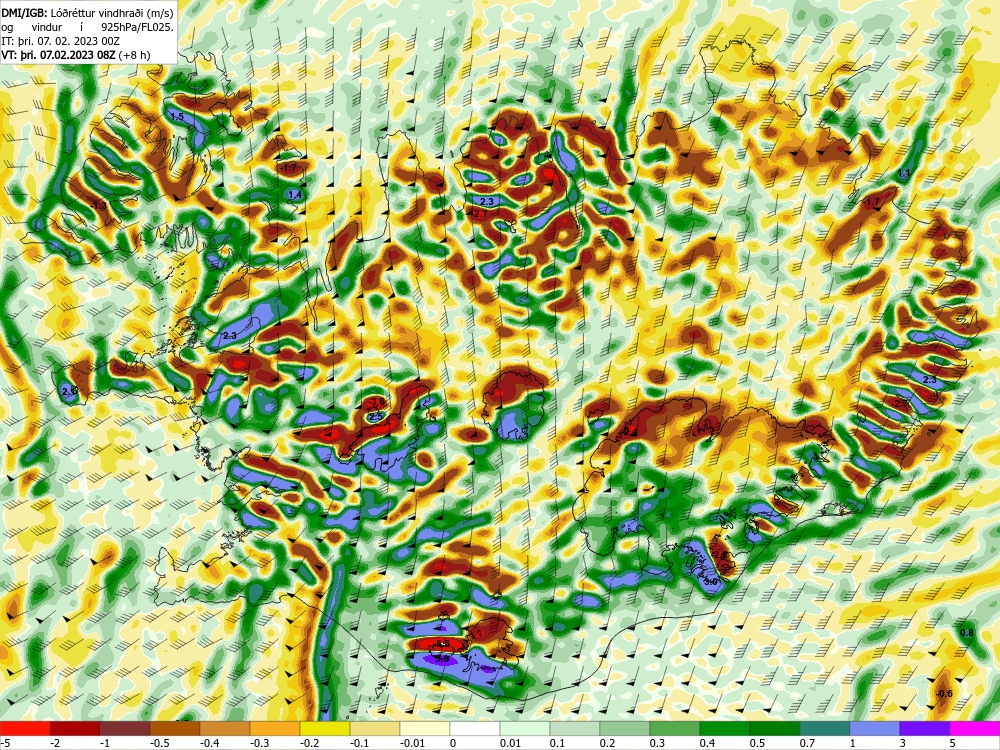Choose the dark green swatch between 0.4 and 0.5
This screenshot has width=1000, height=750.
pyautogui.click(x=724, y=728)
